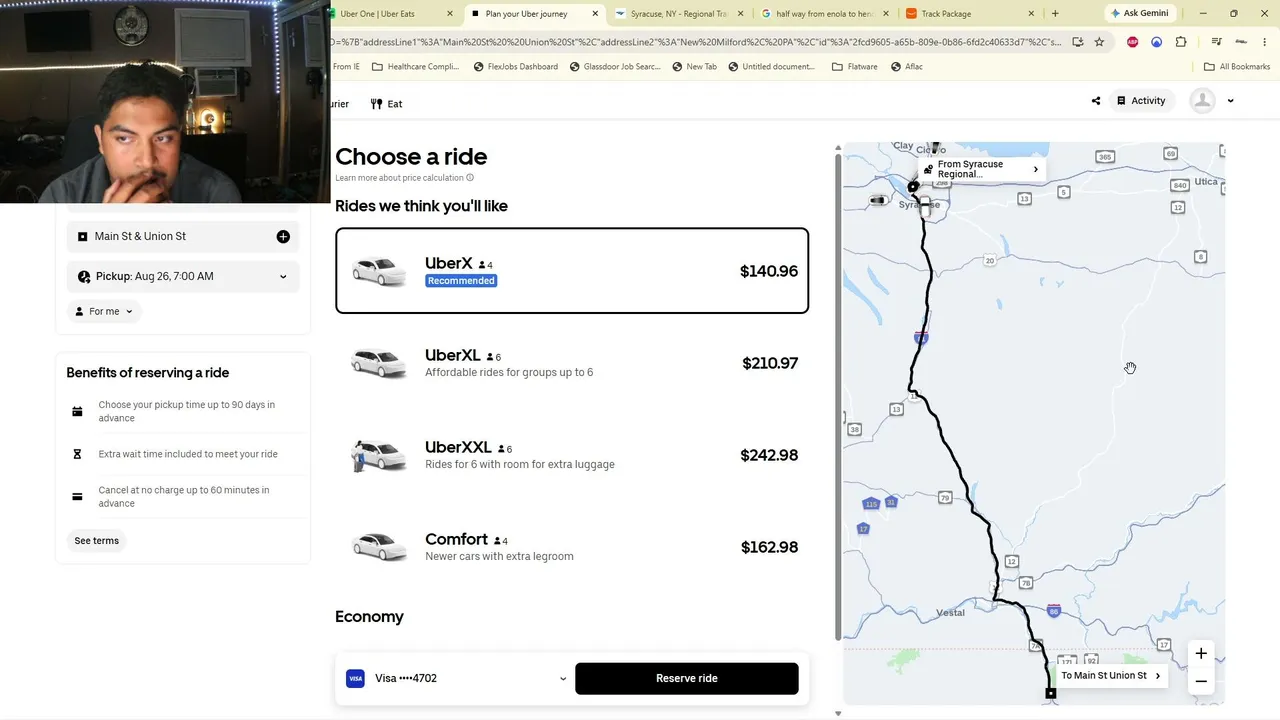
Task: Open the Chrome extensions puzzle icon
Action: 1181,42
